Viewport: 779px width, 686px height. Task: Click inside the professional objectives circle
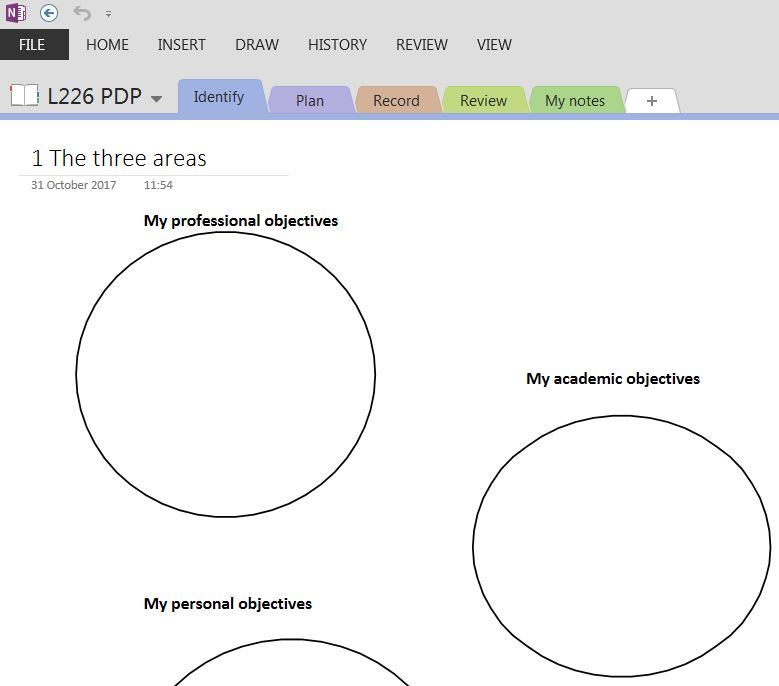[226, 375]
